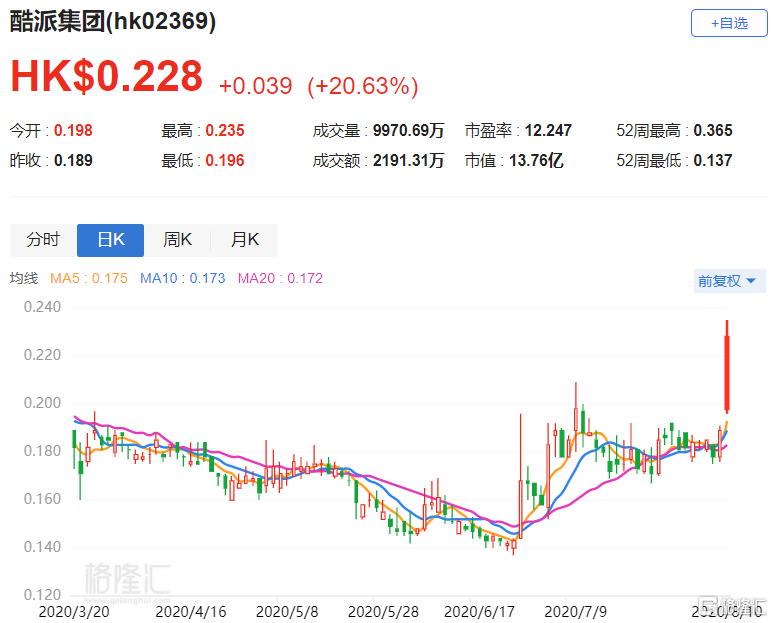
Task: Click the day high value 0.235
Action: 225,131
